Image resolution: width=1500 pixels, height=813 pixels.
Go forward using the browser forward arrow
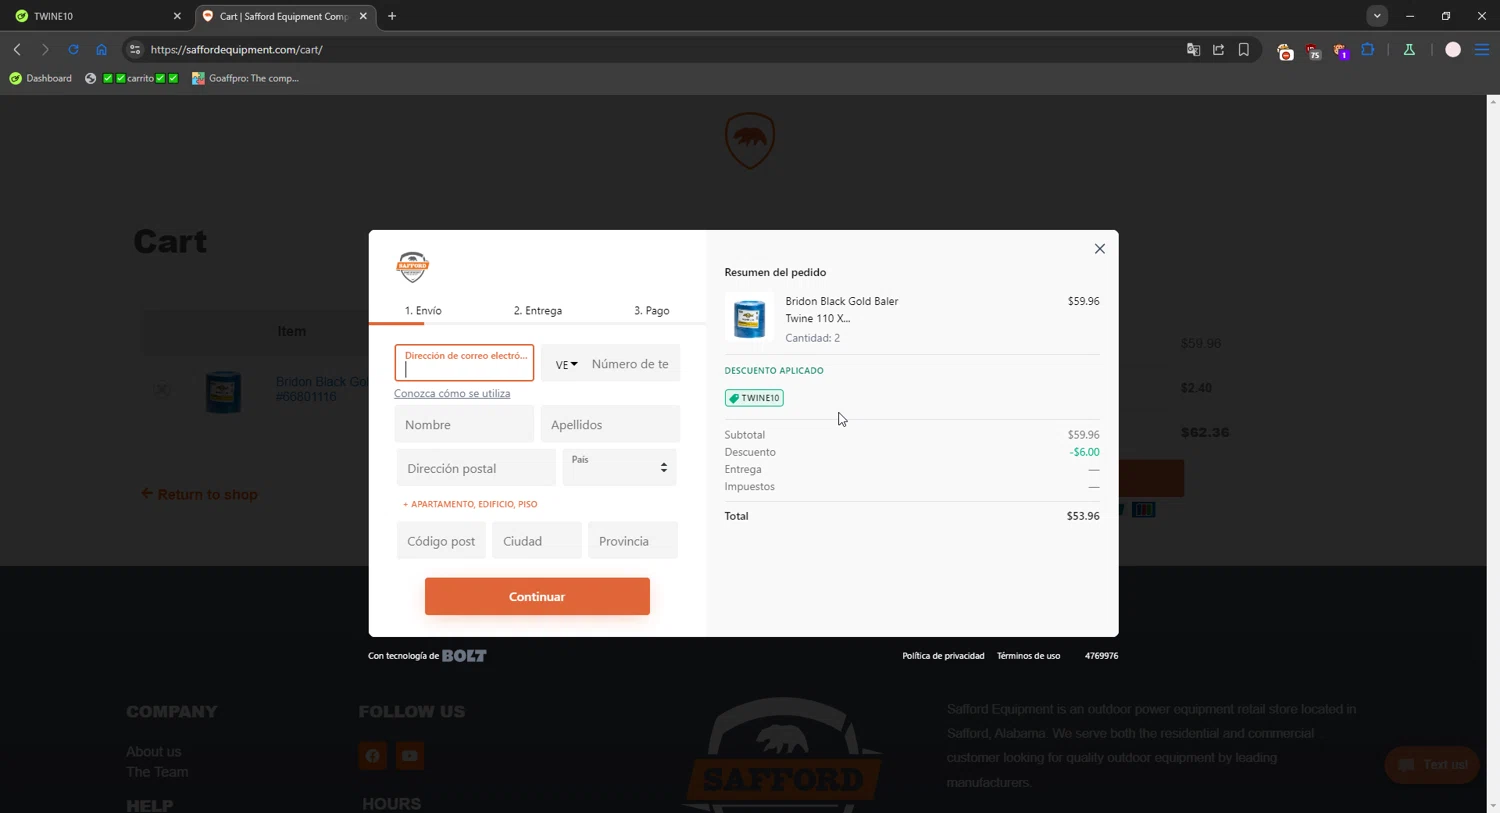tap(45, 49)
